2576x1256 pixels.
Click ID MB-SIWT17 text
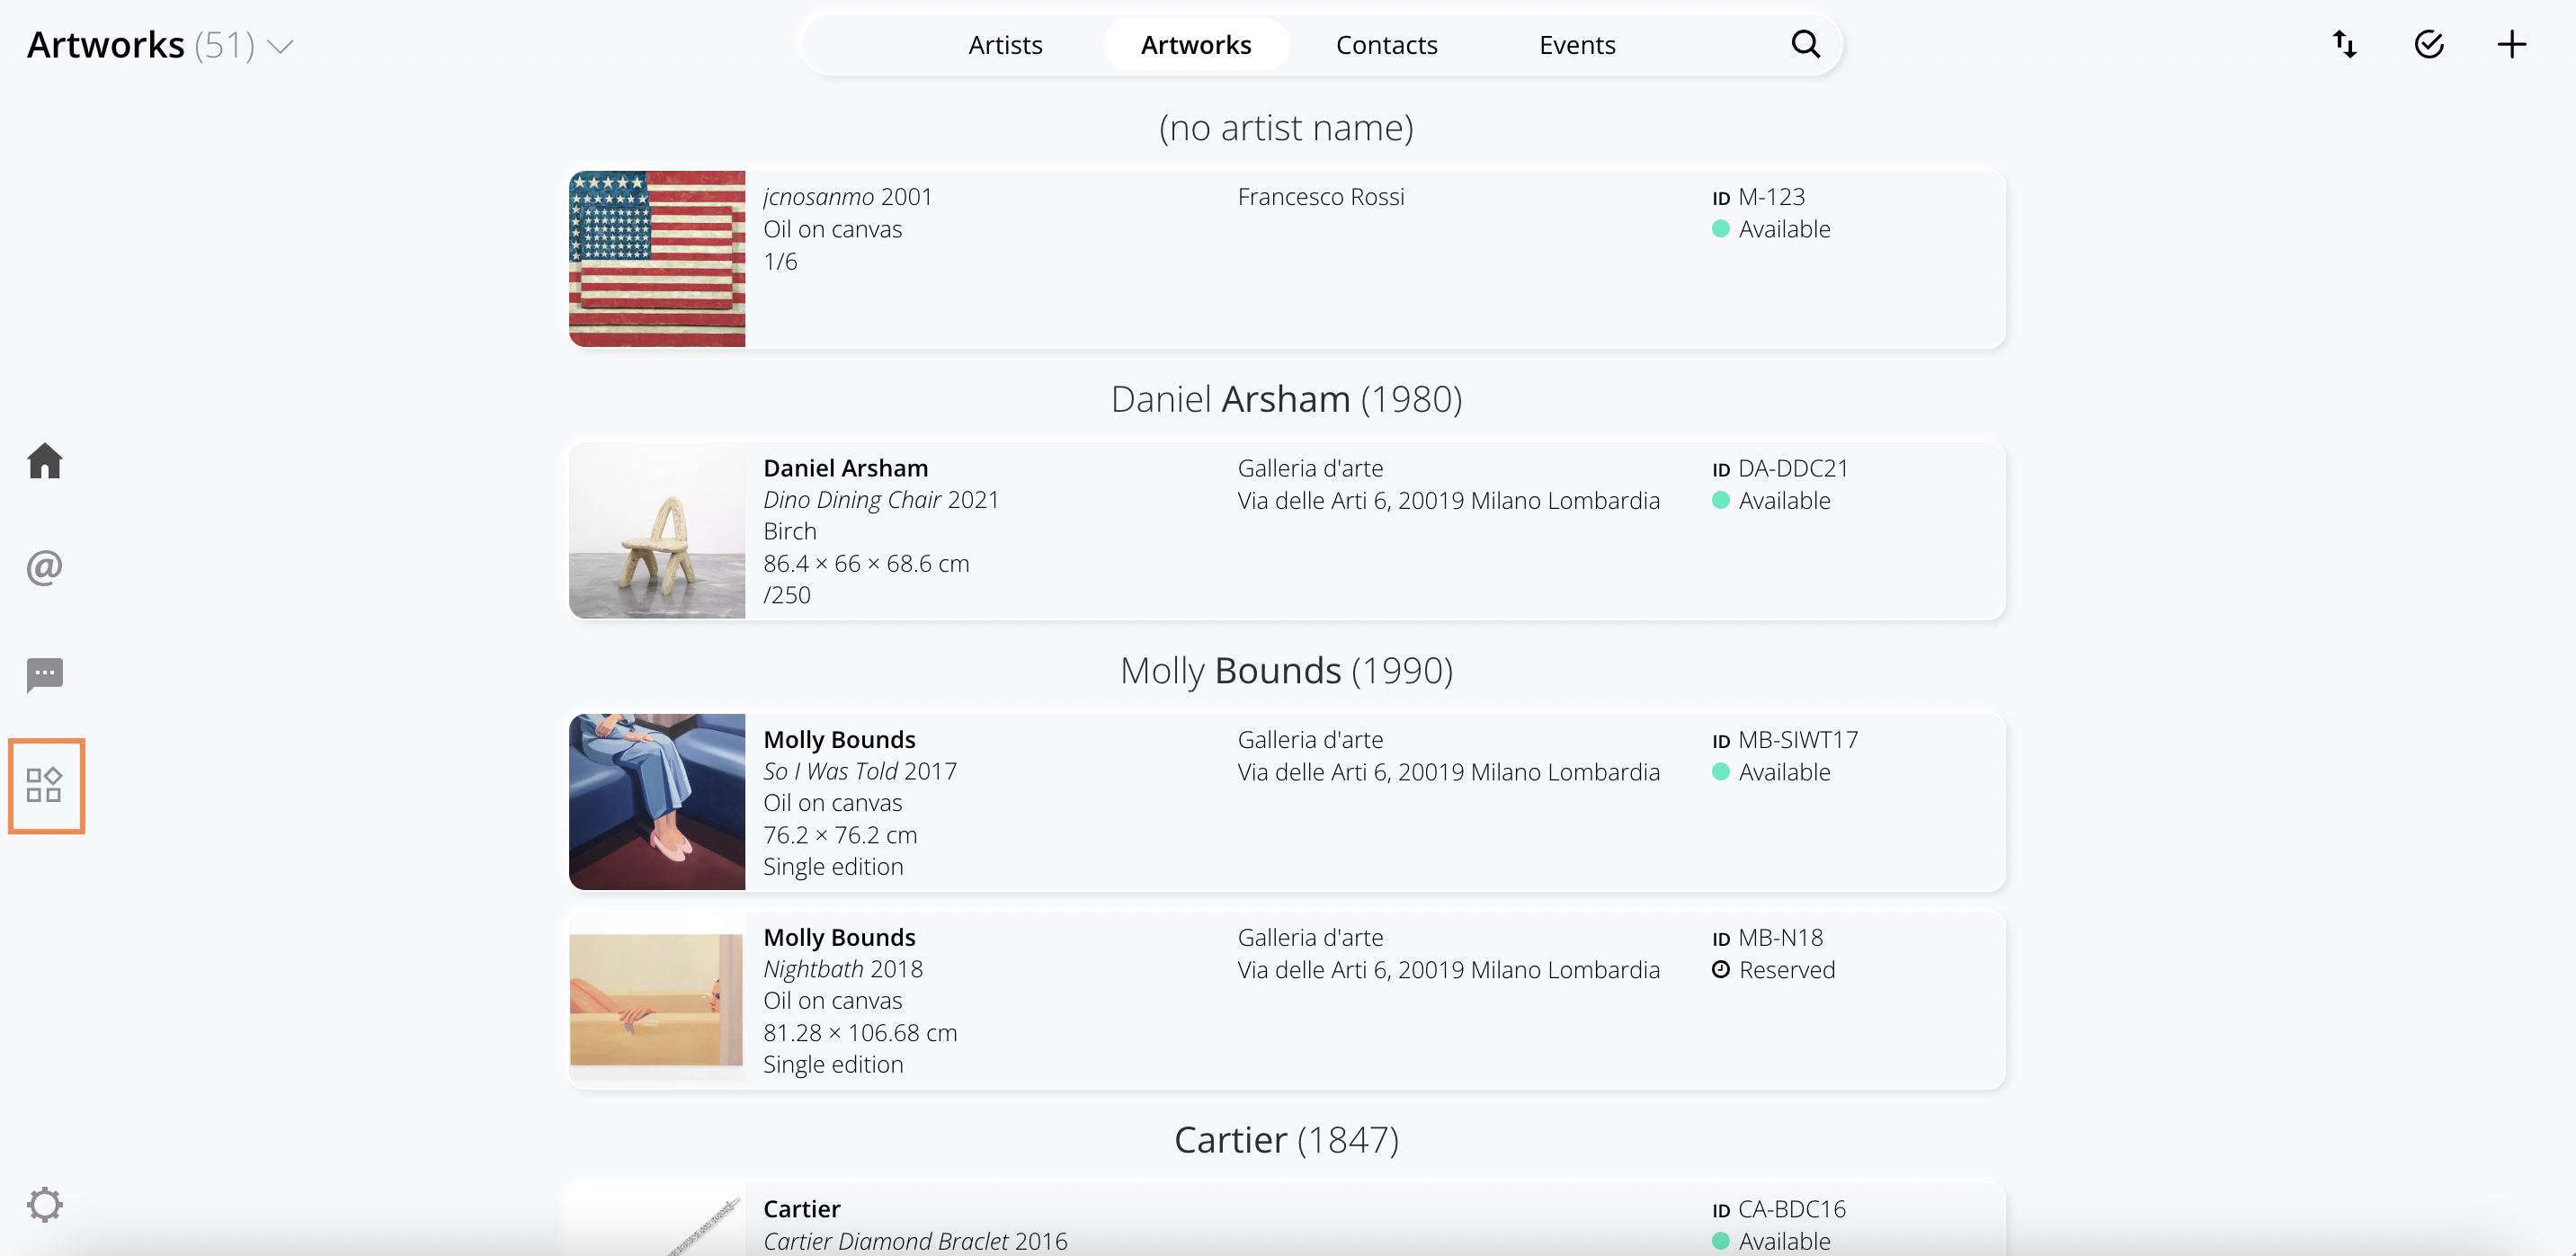tap(1785, 740)
